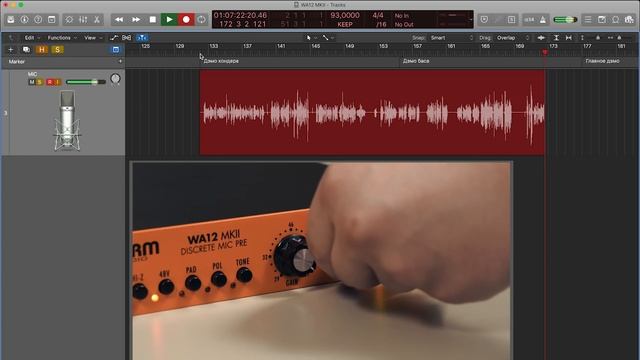640x360 pixels.
Task: Open Editors with the scissors icon
Action: pos(97,20)
